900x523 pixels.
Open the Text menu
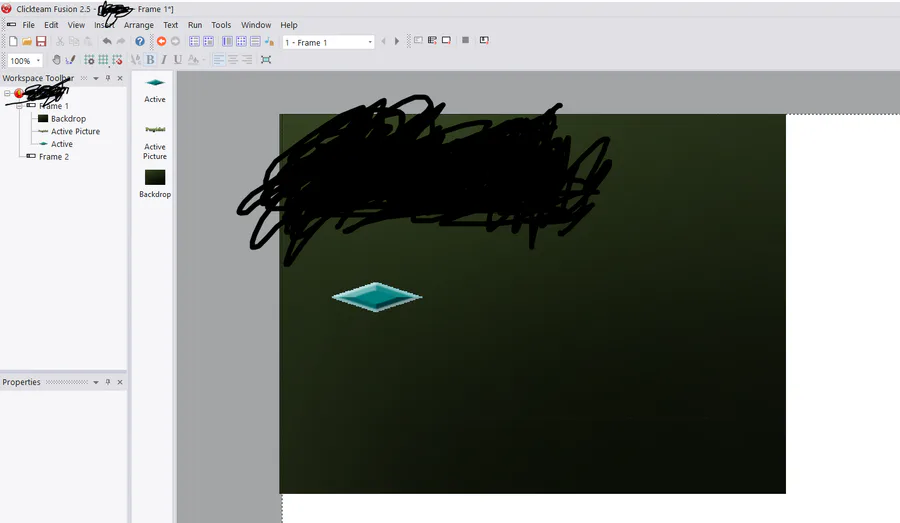point(170,25)
